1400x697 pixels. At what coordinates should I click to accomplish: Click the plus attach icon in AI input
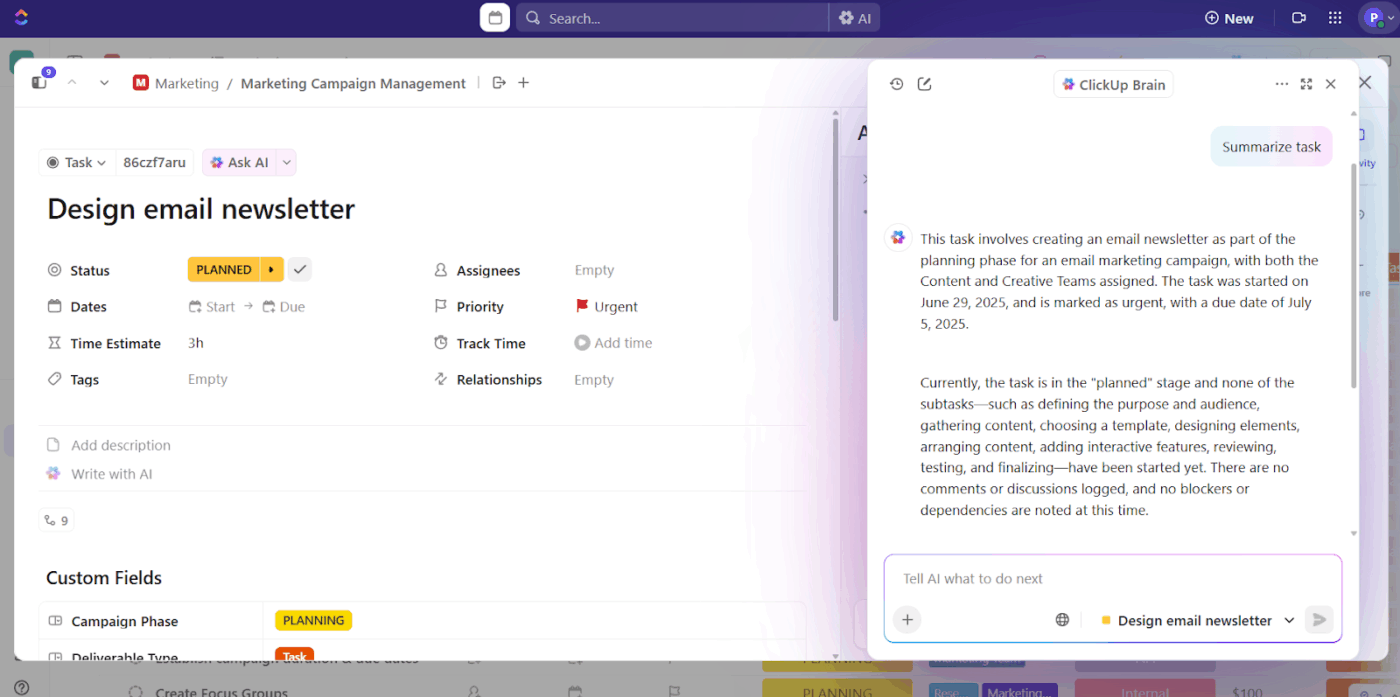coord(907,620)
